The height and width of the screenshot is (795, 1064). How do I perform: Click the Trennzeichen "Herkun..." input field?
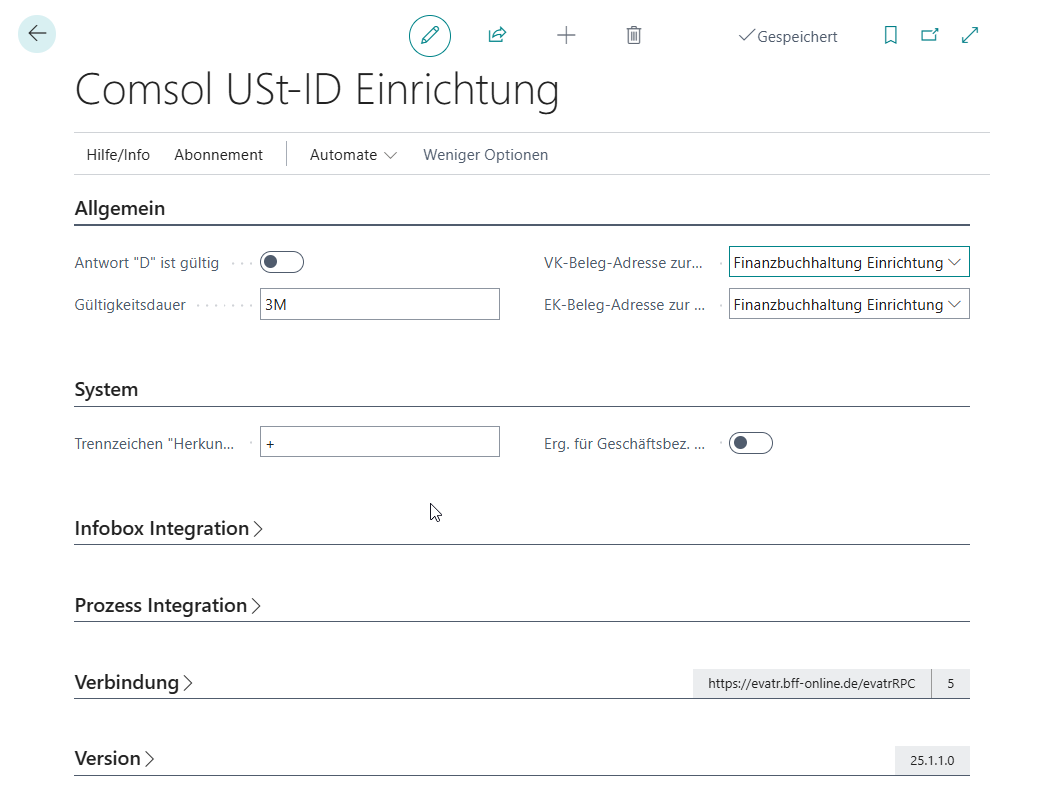(x=380, y=442)
